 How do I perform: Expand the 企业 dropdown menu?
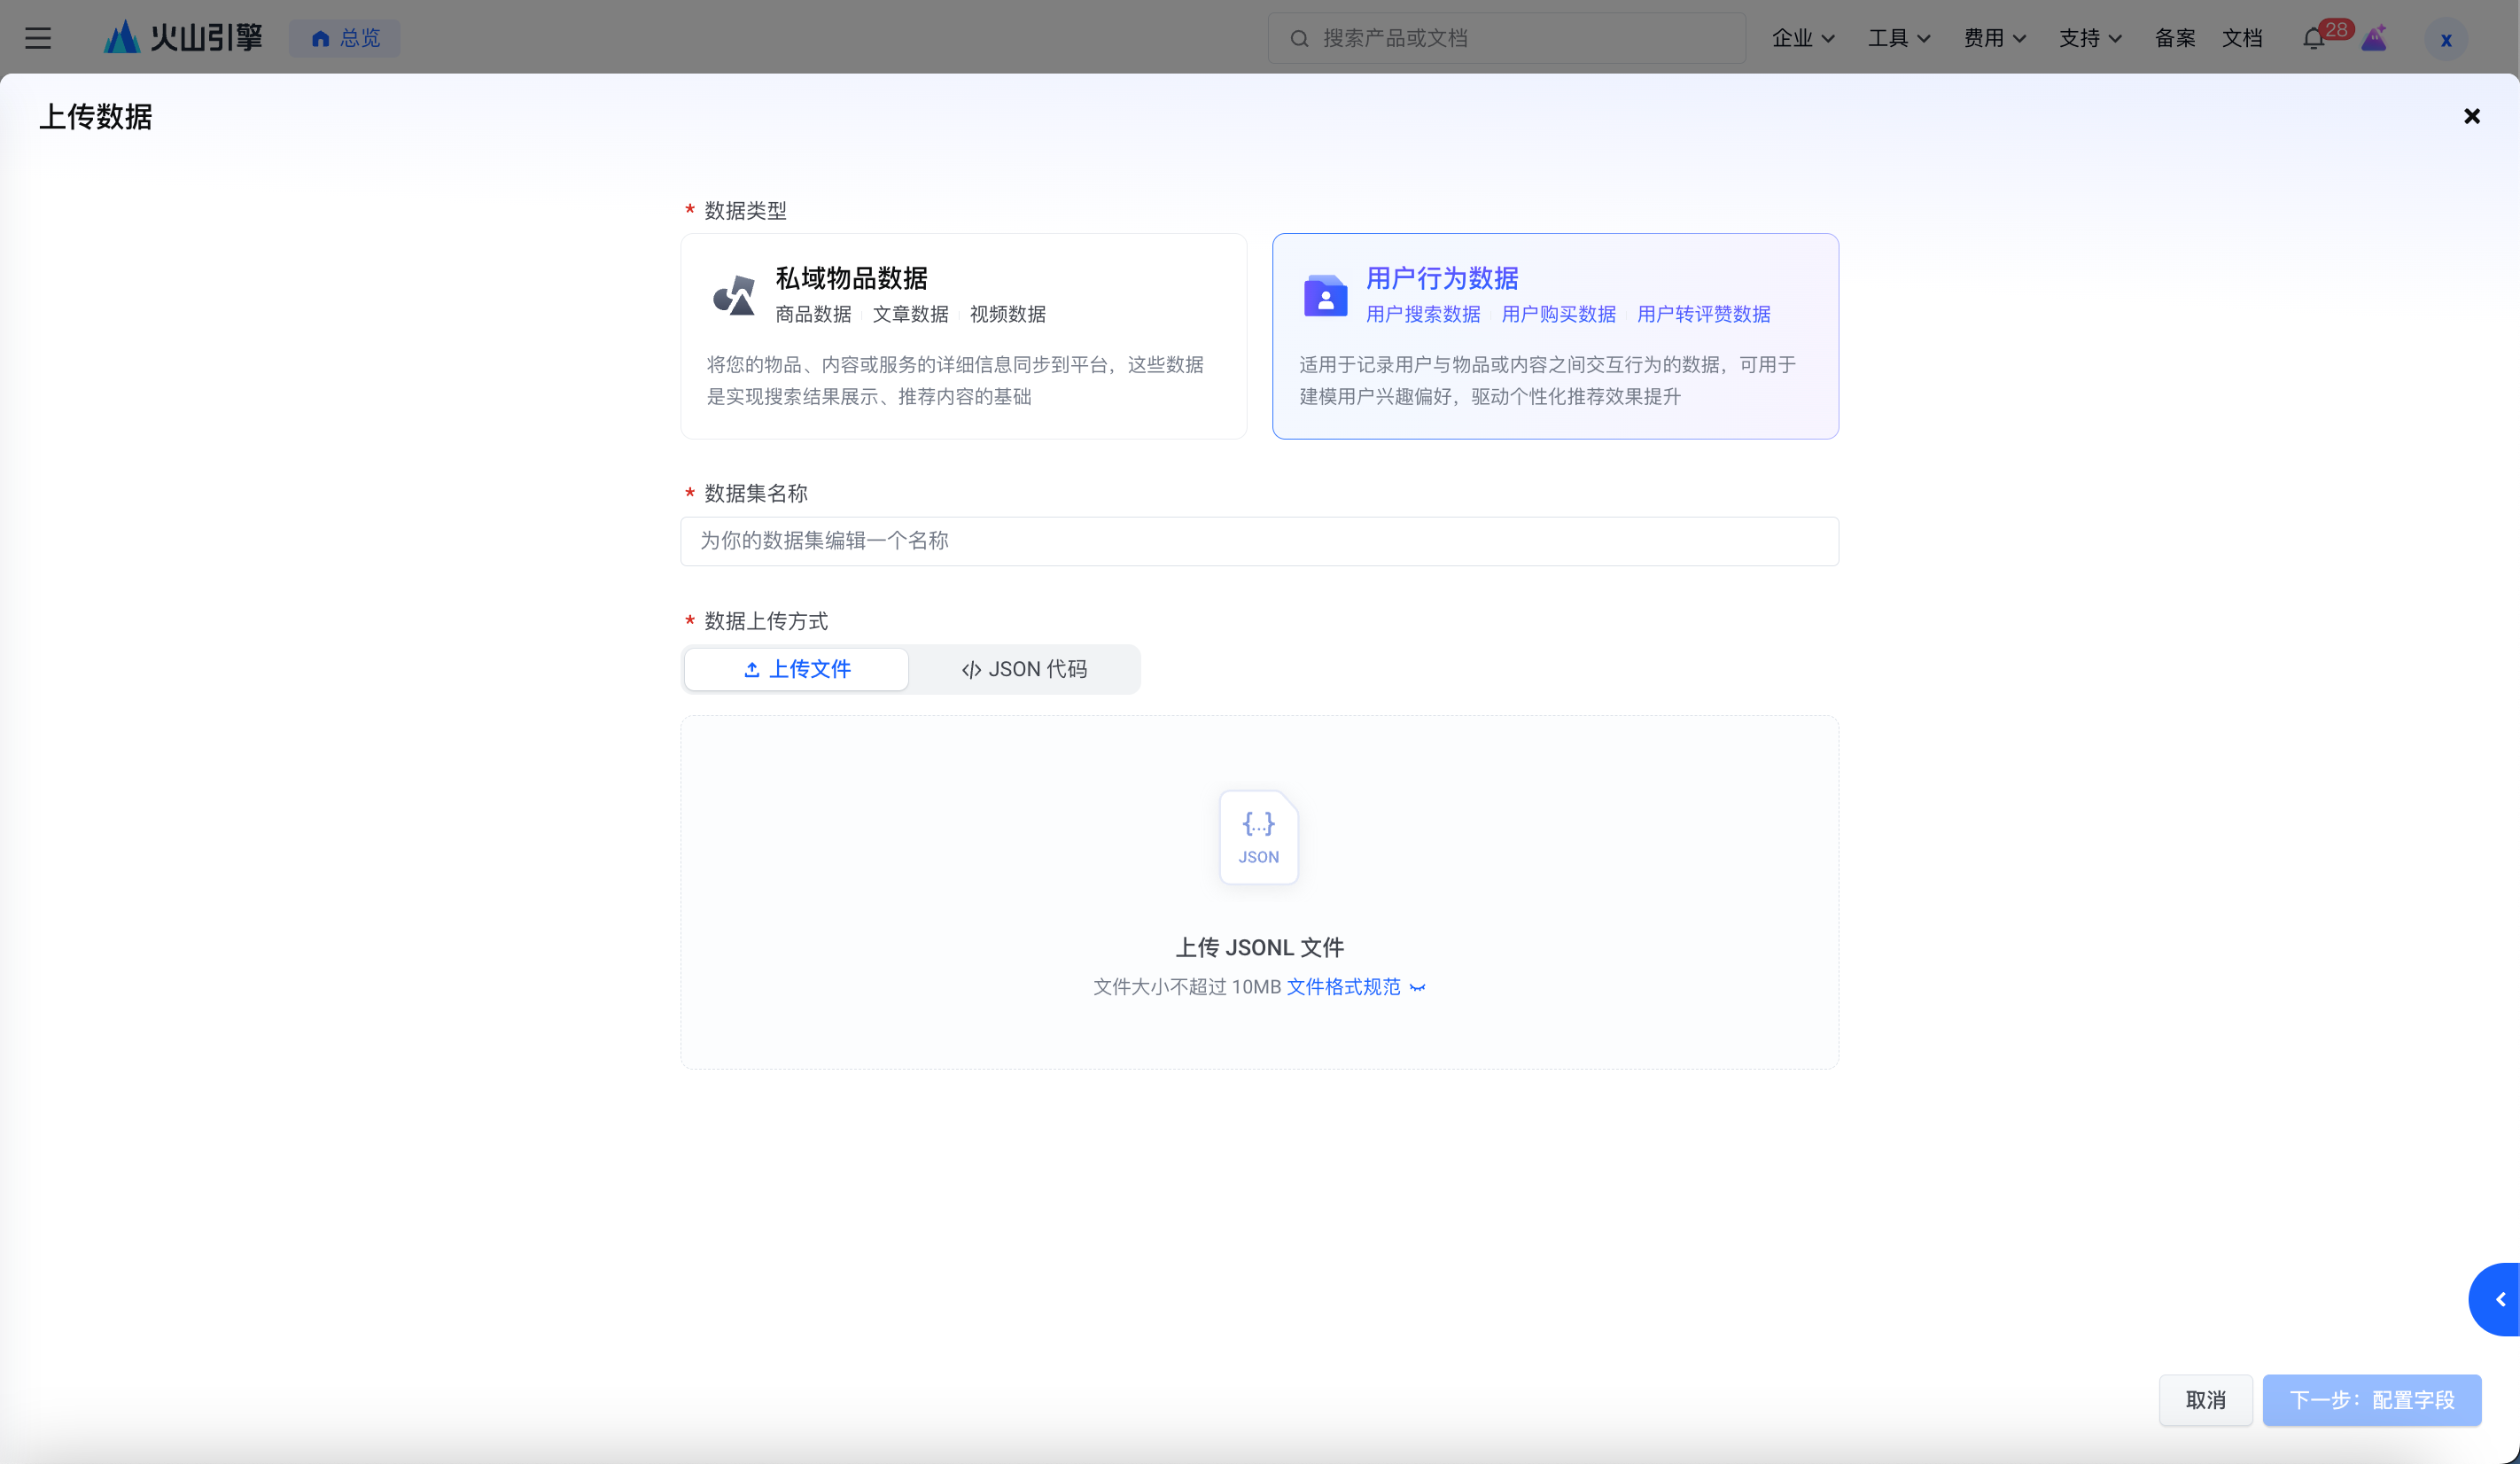pos(1802,38)
